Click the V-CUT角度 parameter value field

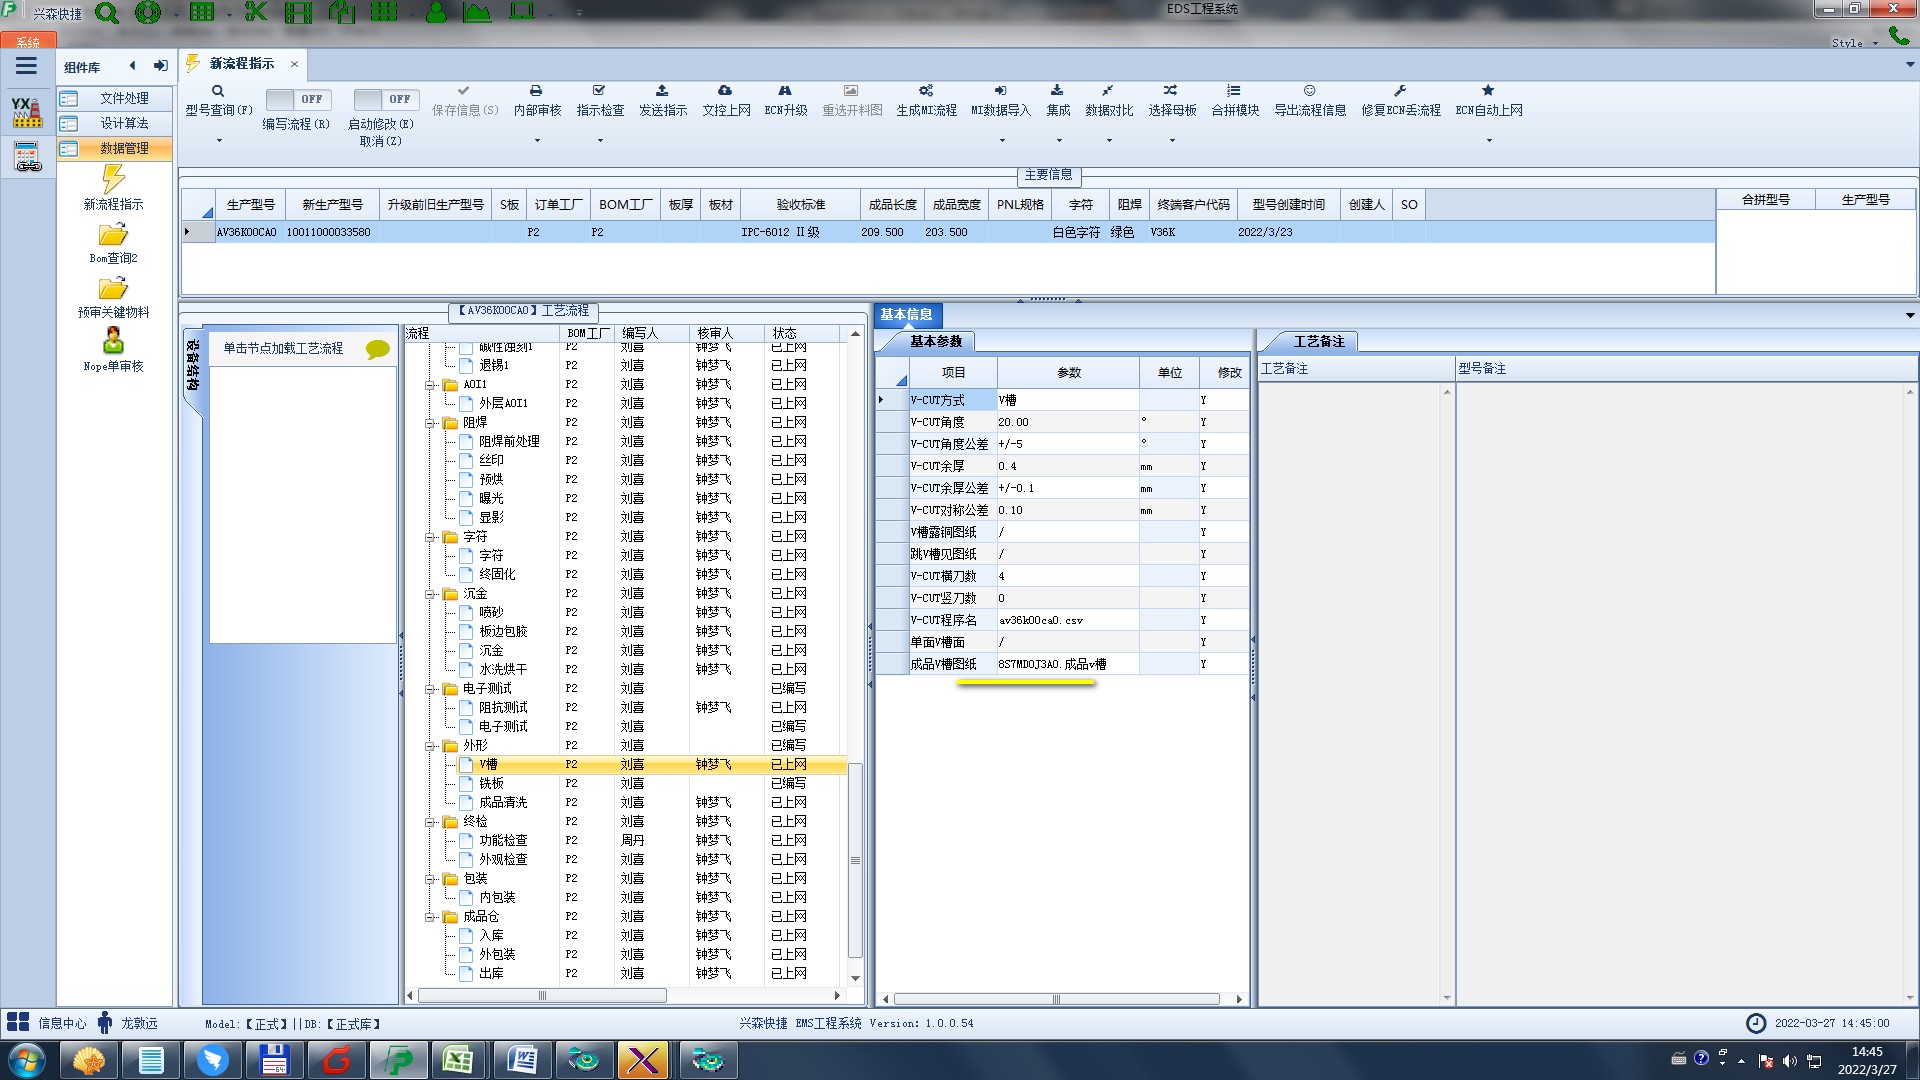(1066, 422)
